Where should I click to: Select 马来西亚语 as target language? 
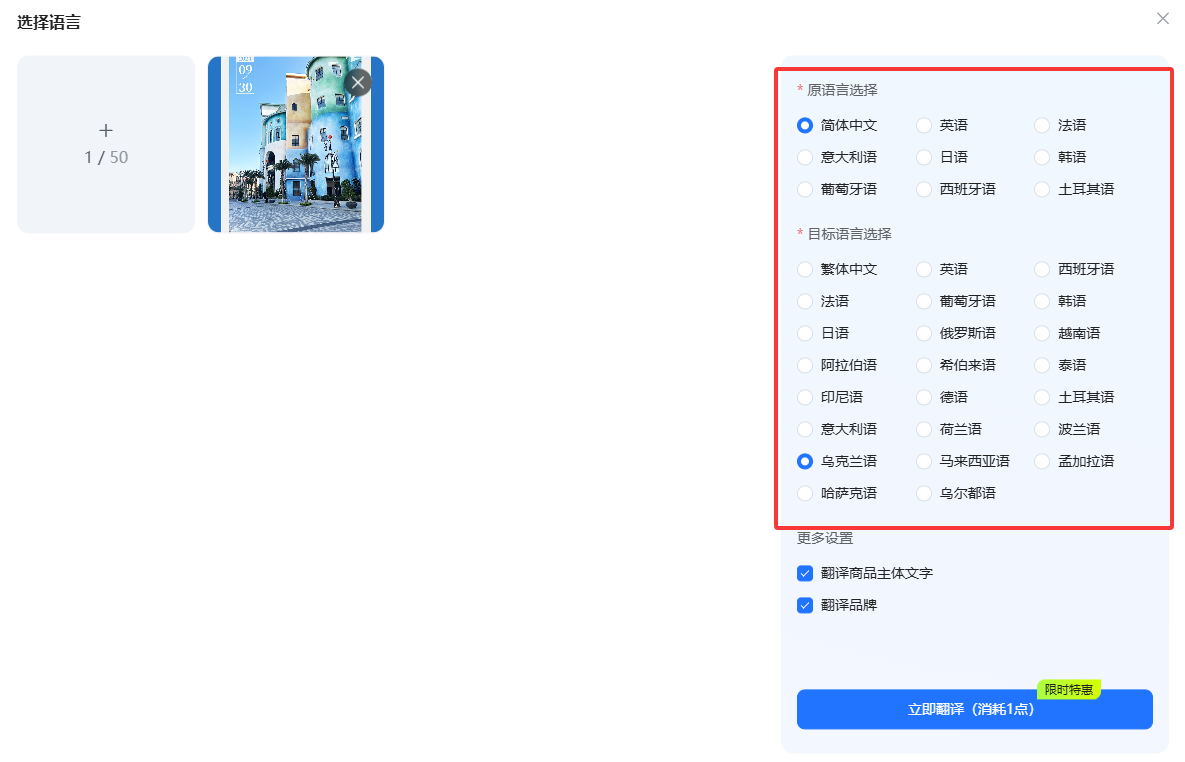(x=924, y=461)
